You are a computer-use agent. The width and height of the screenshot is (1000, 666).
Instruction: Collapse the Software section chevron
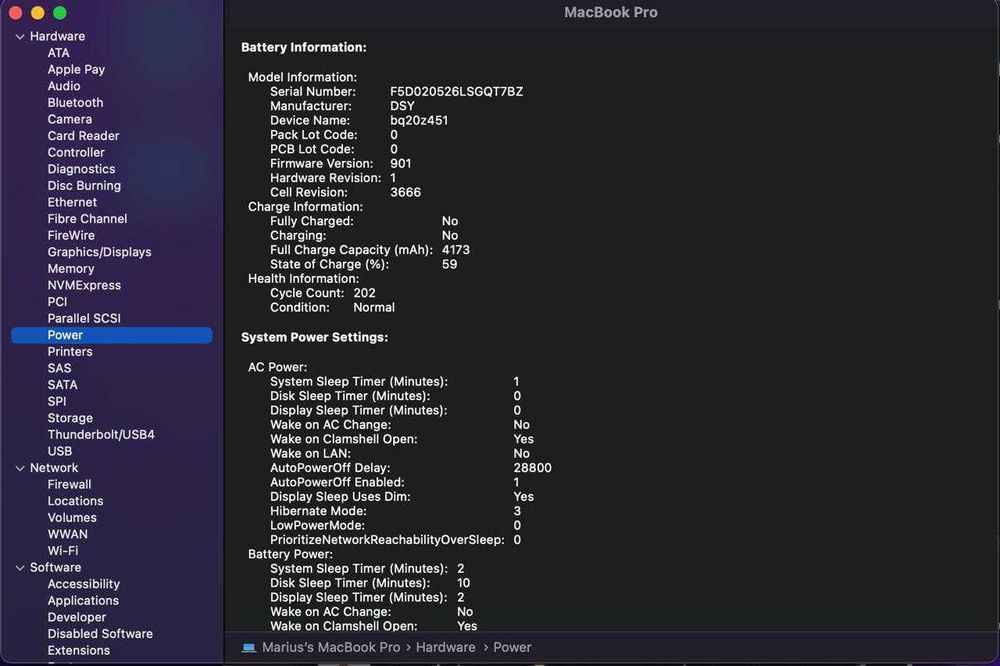(x=20, y=568)
